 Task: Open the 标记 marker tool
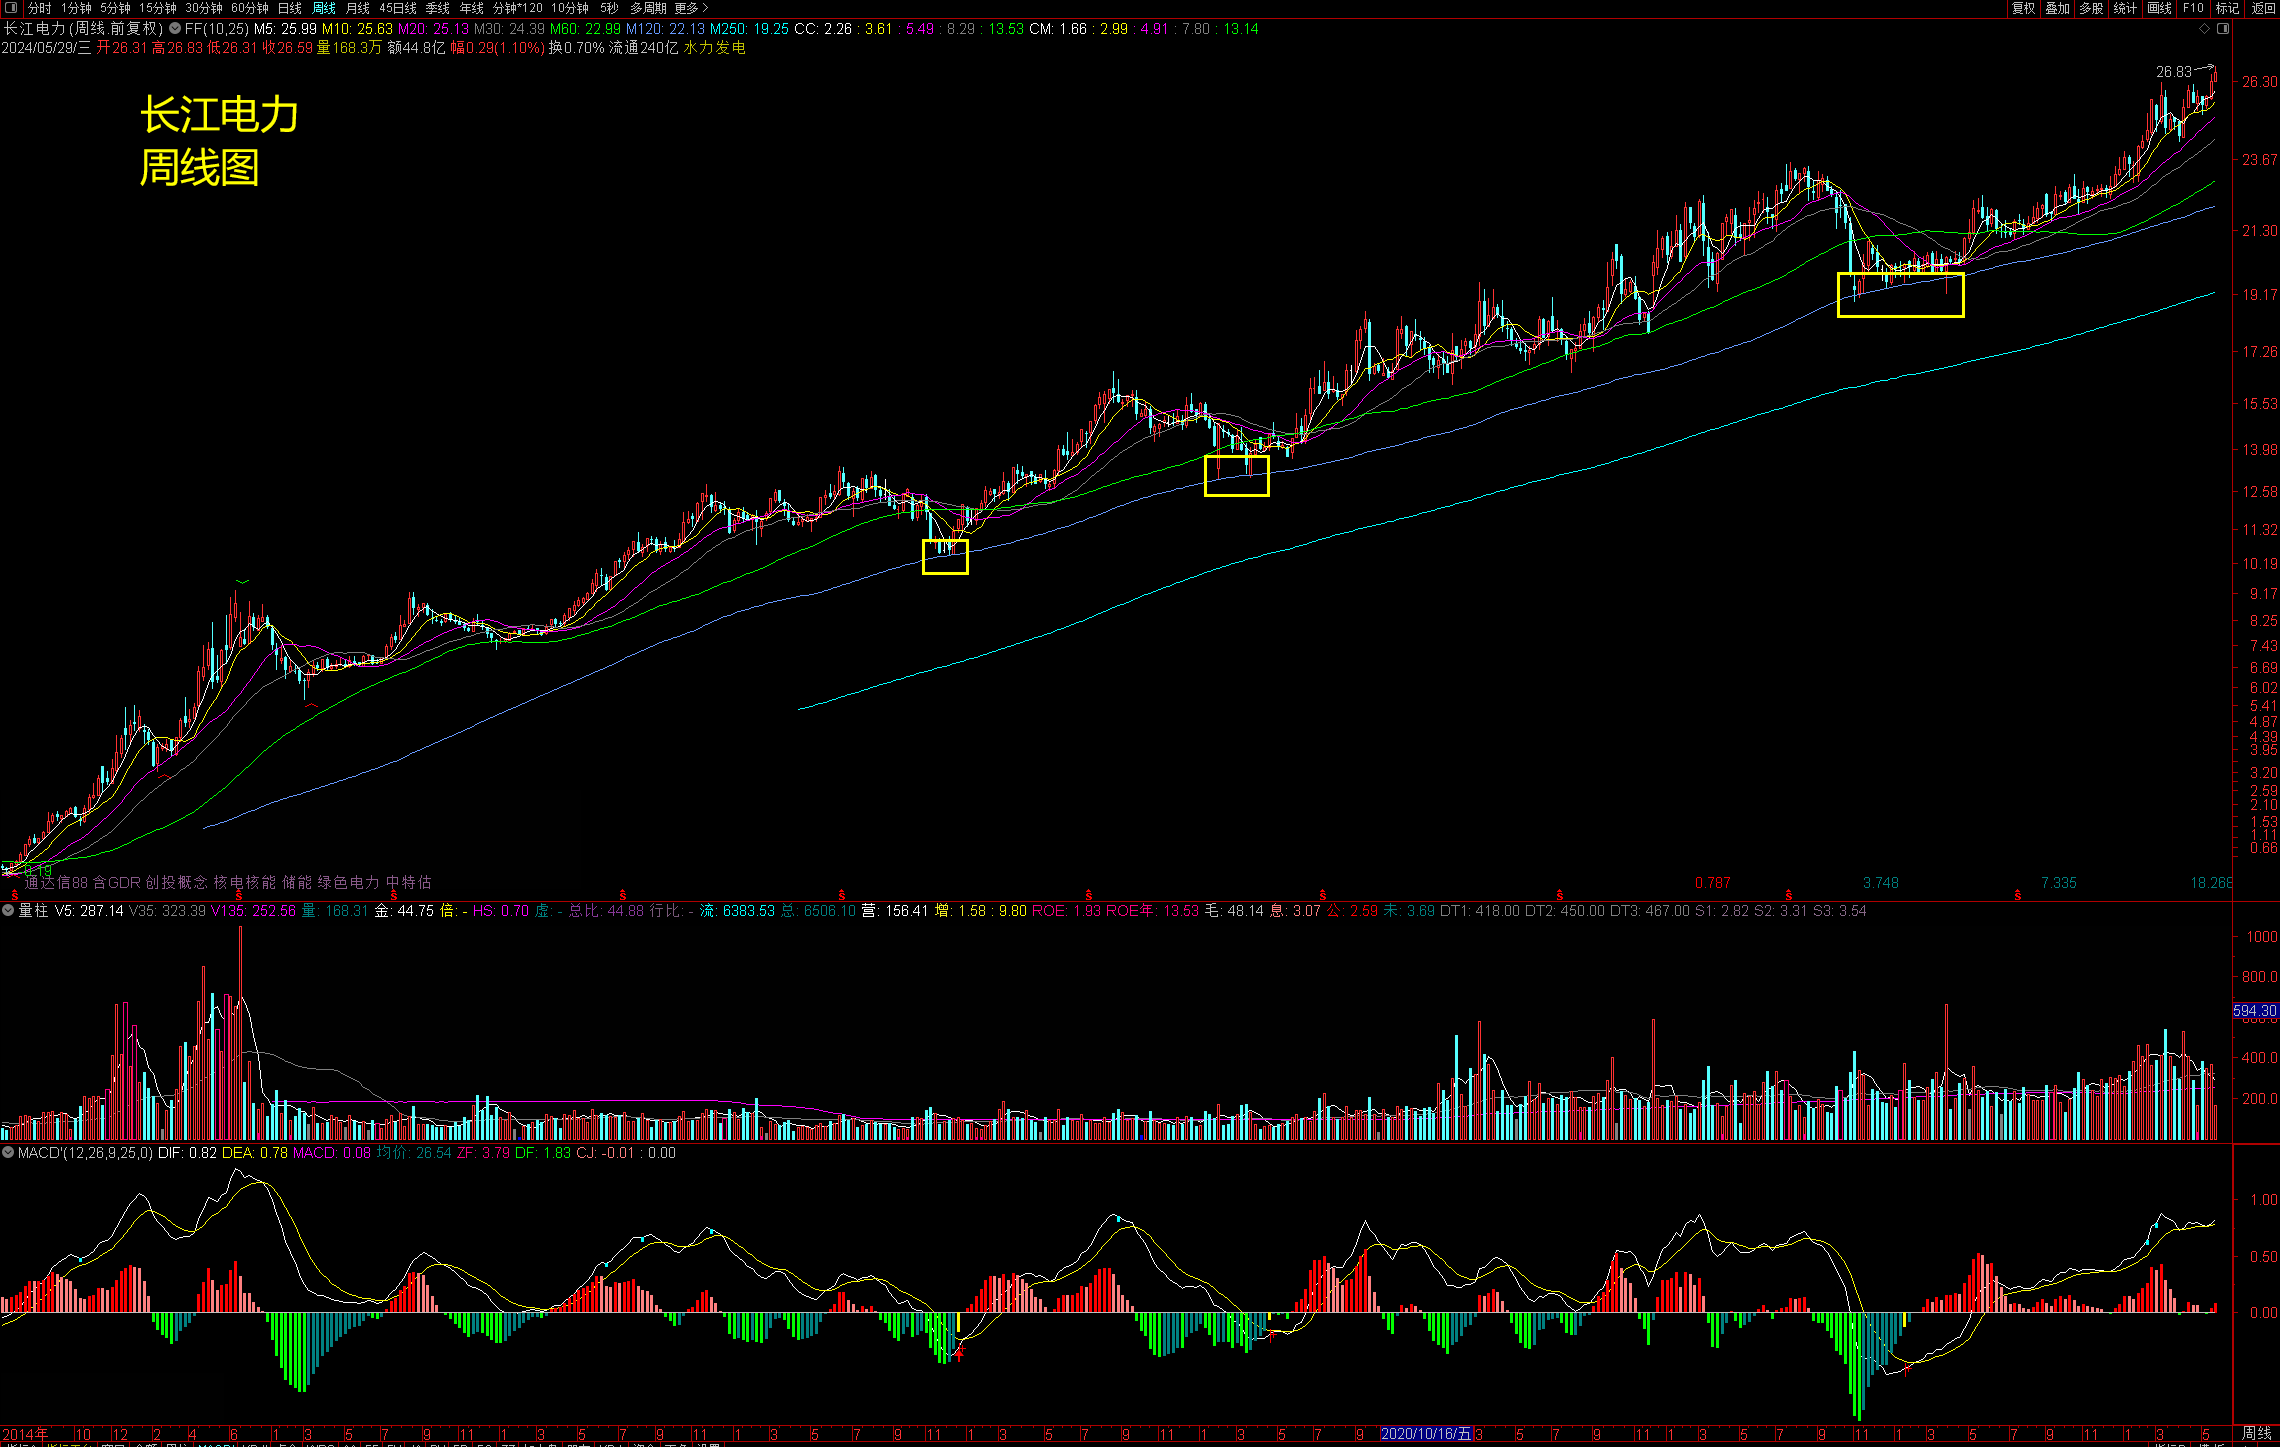(2227, 8)
